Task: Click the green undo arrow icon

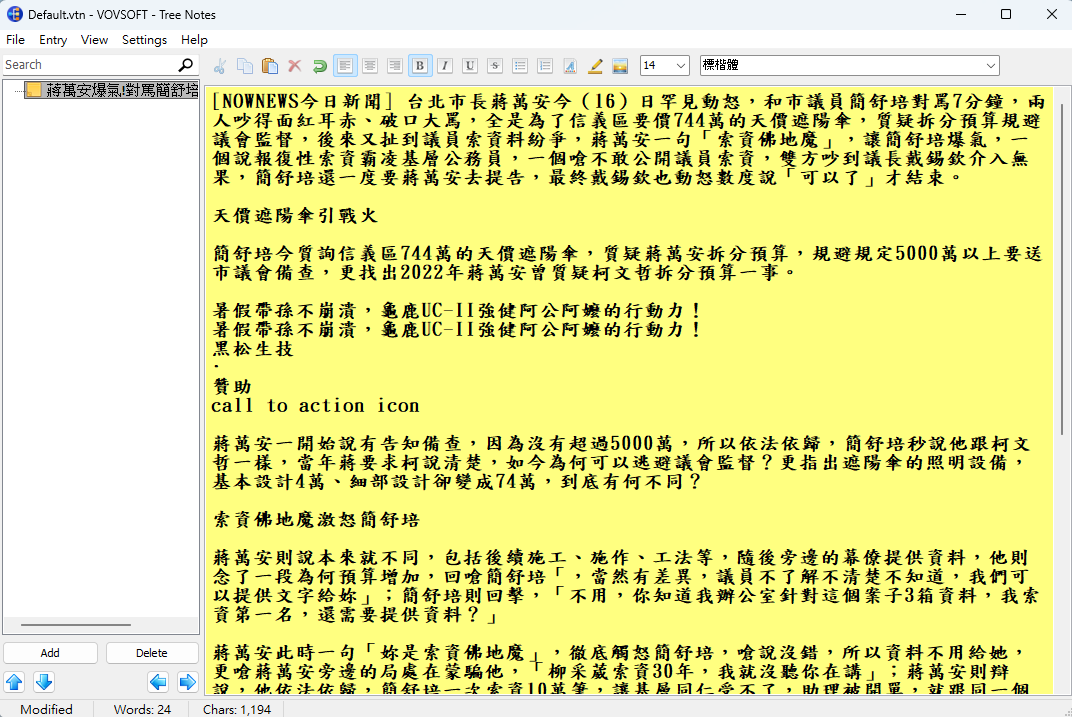Action: click(319, 66)
